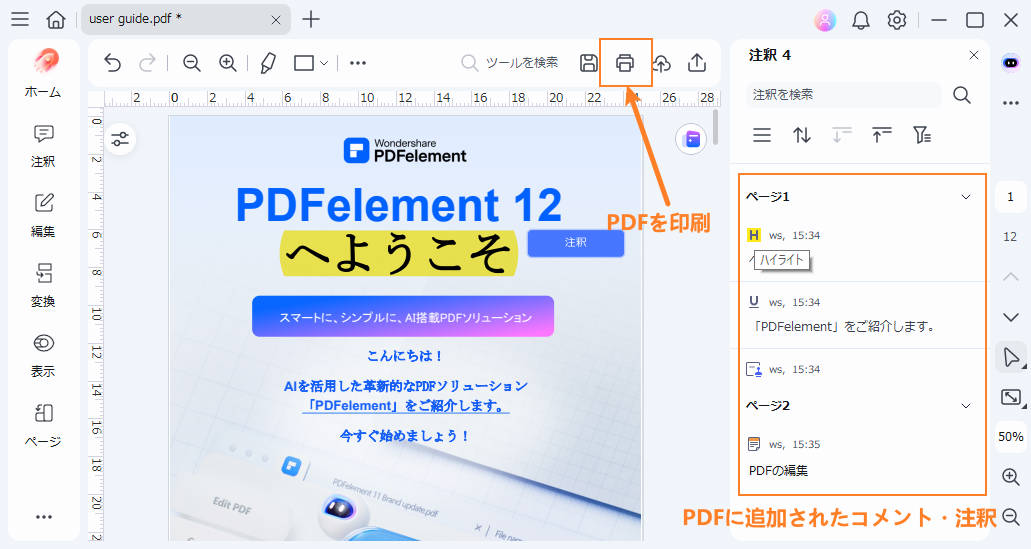Click the current page number 1 field
Screen dimensions: 1031x549
[x=1011, y=197]
